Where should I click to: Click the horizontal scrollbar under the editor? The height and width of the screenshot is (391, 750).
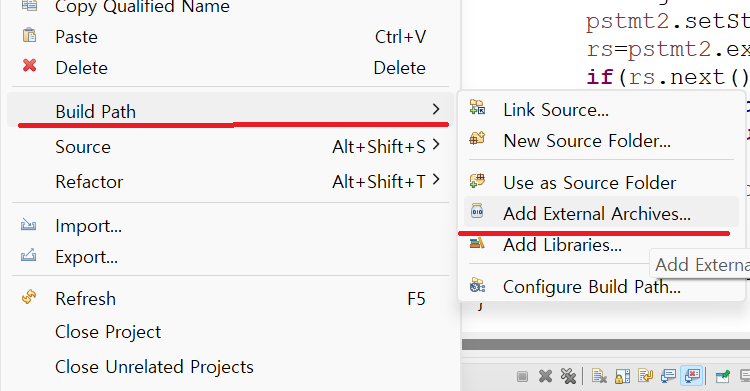pos(606,345)
